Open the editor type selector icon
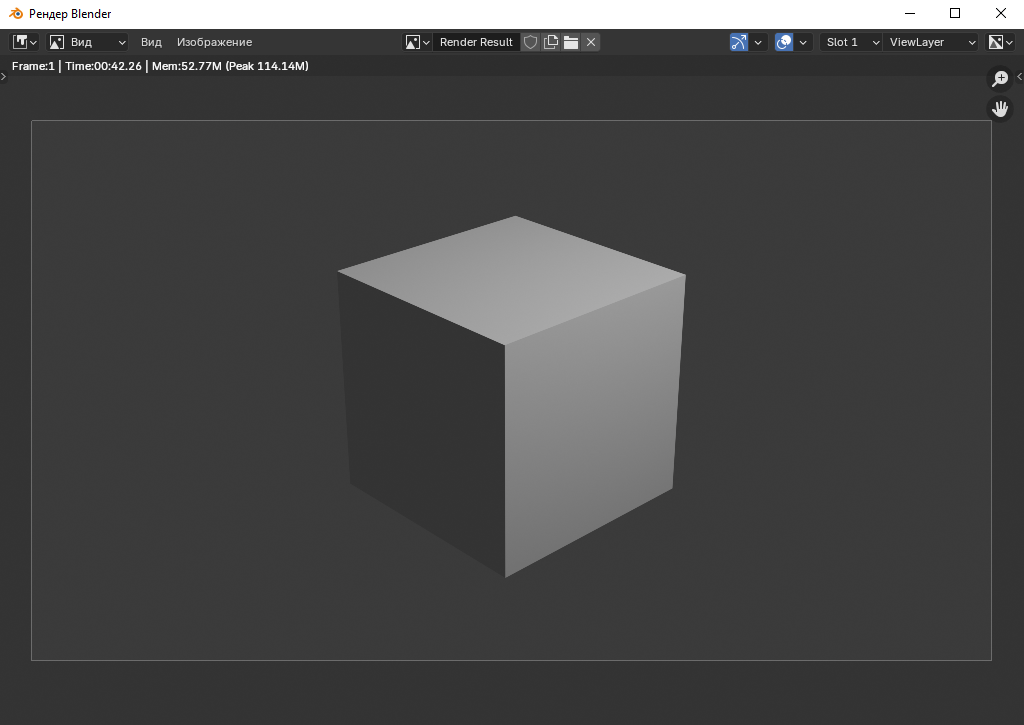1024x725 pixels. (x=25, y=42)
